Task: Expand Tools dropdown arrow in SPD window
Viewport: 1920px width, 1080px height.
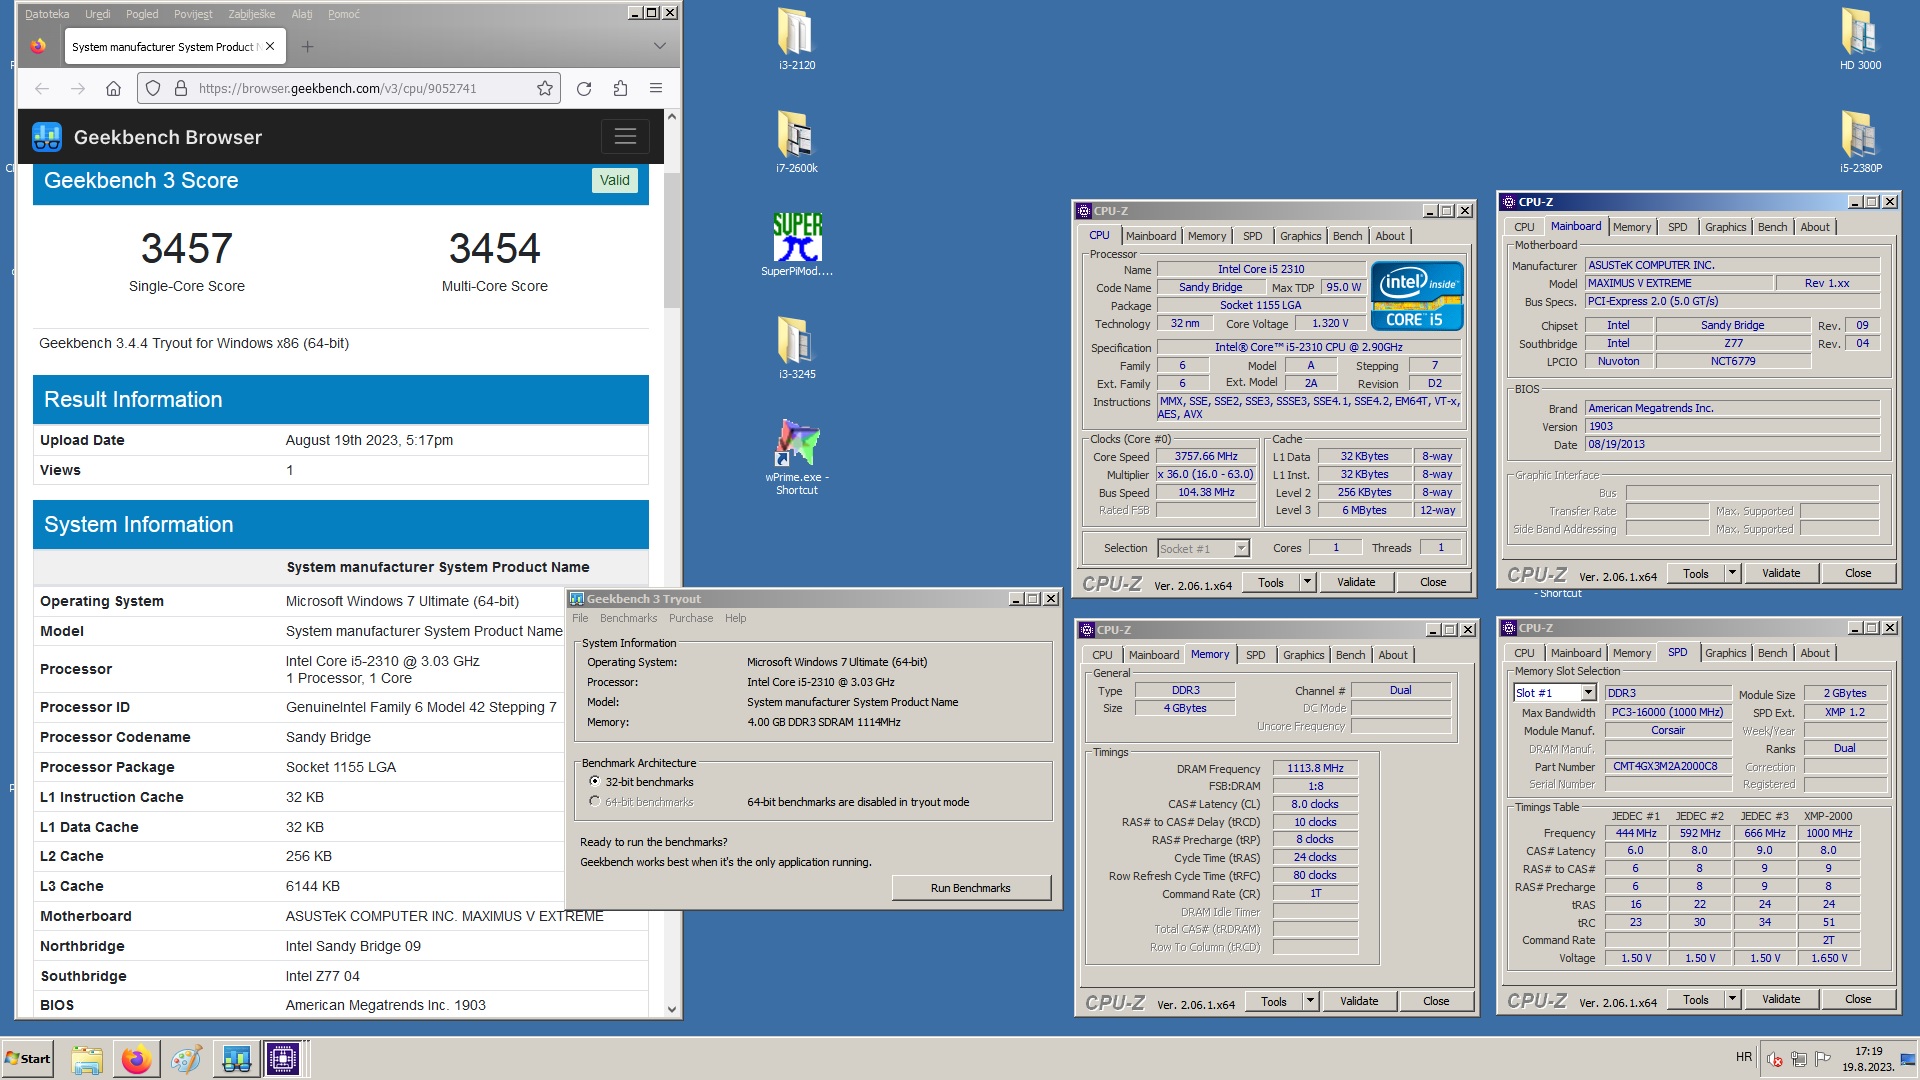Action: pyautogui.click(x=1733, y=999)
